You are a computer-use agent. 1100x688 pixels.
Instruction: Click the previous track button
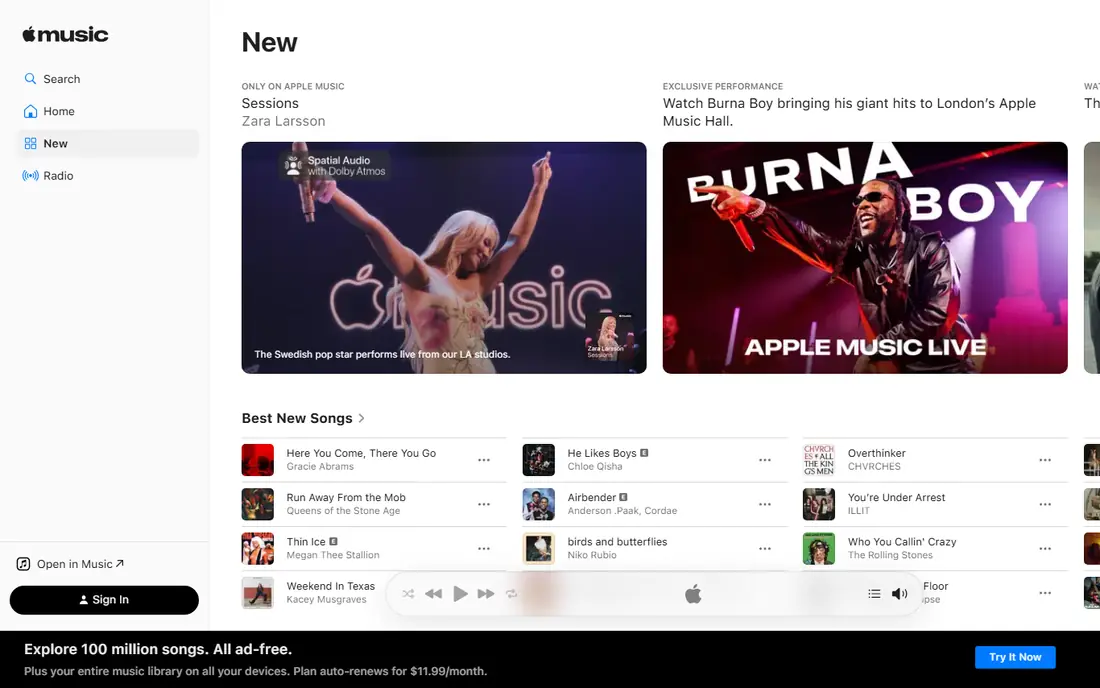pyautogui.click(x=434, y=594)
